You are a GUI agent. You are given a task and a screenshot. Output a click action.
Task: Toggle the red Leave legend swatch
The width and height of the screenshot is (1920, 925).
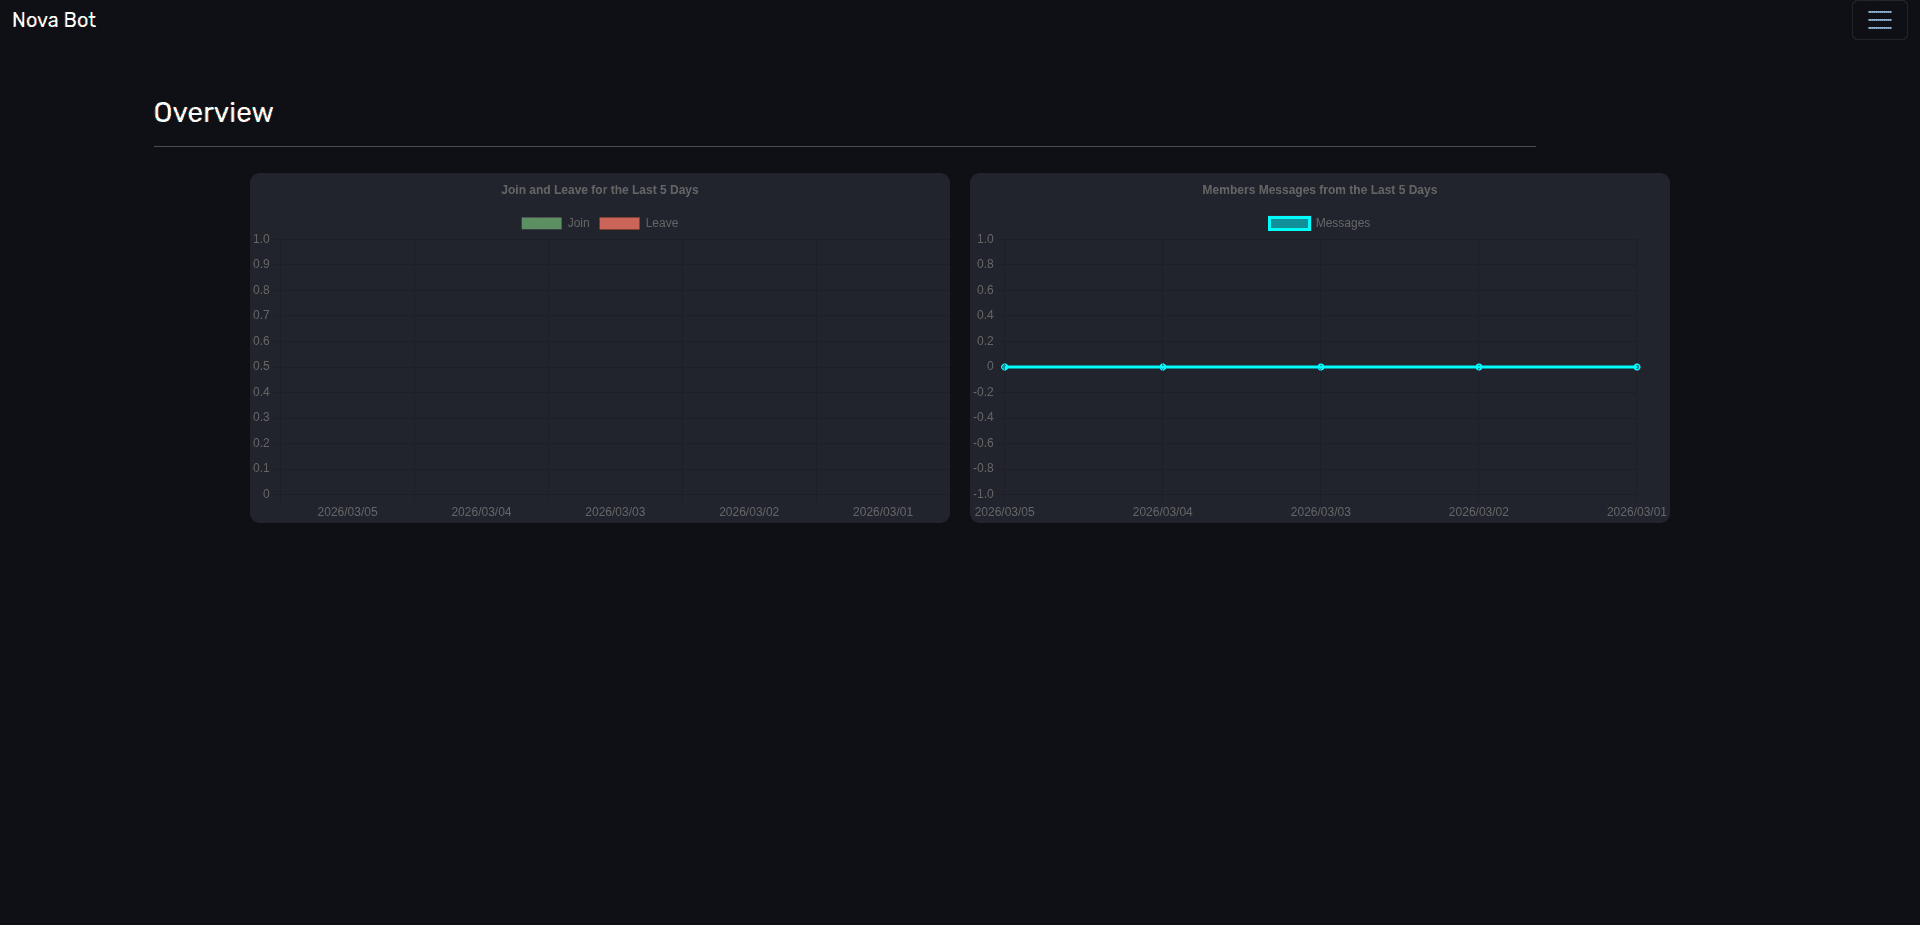pyautogui.click(x=619, y=223)
